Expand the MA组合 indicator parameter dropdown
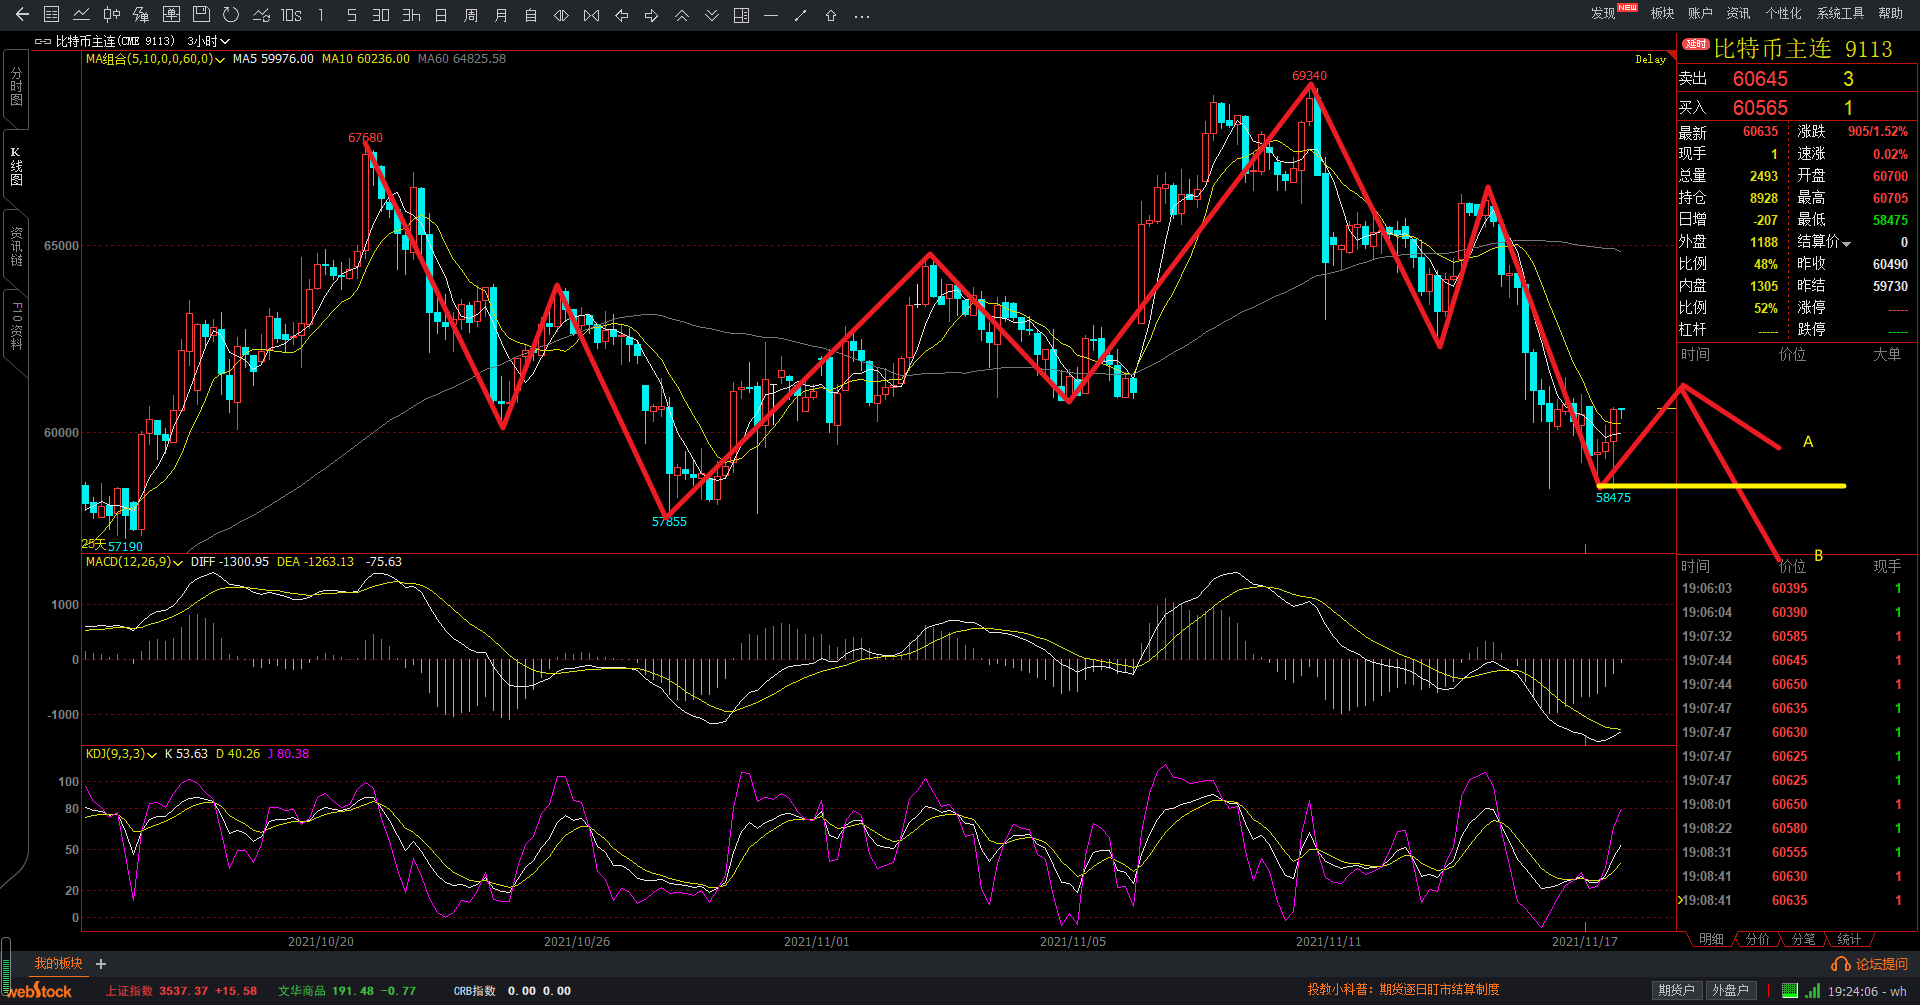 220,60
